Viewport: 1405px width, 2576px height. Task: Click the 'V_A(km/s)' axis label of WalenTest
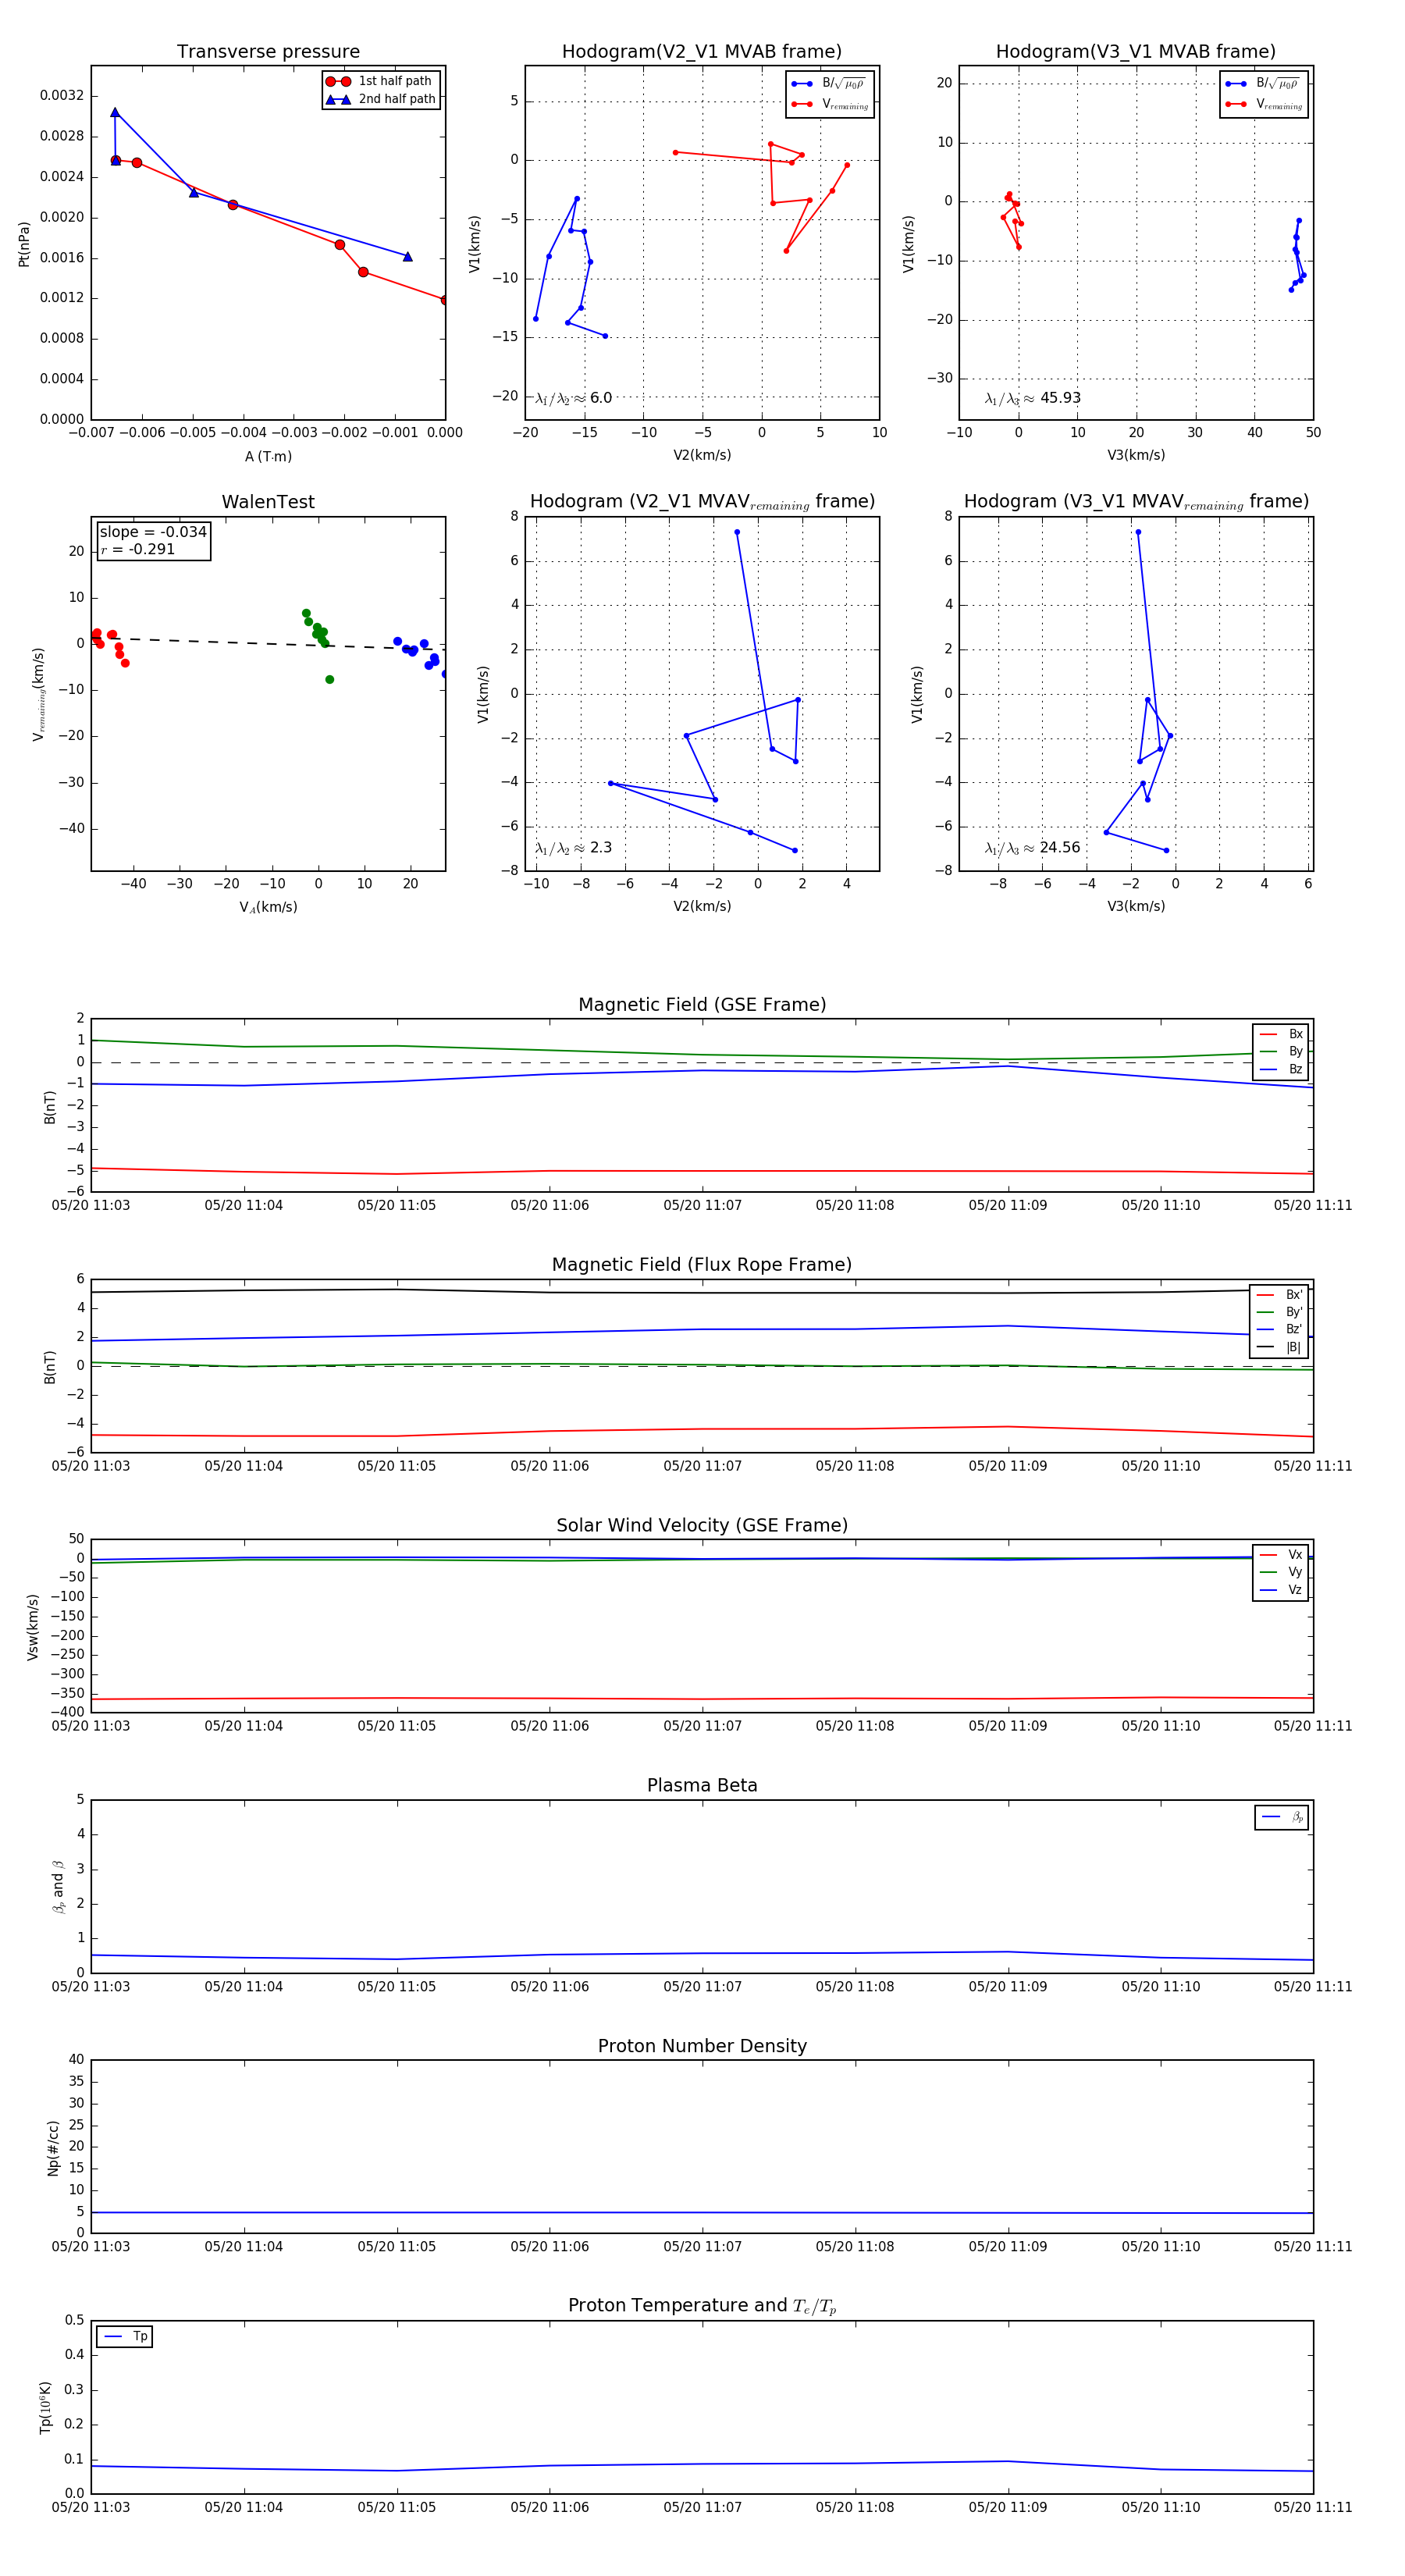[x=268, y=907]
